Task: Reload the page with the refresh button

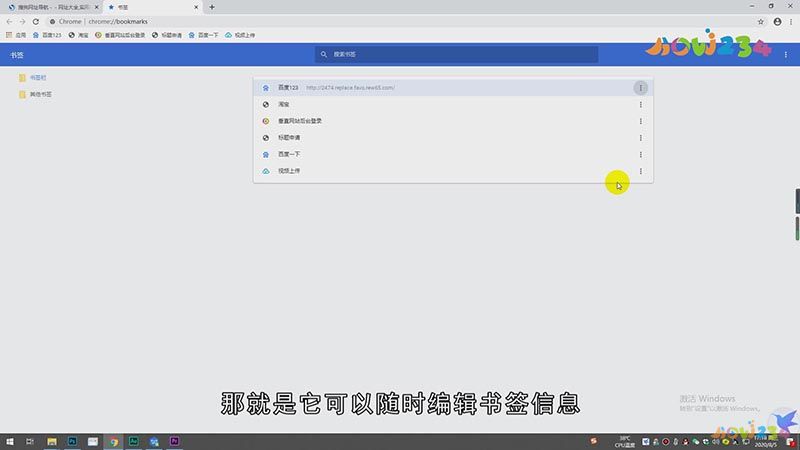Action: (x=36, y=22)
